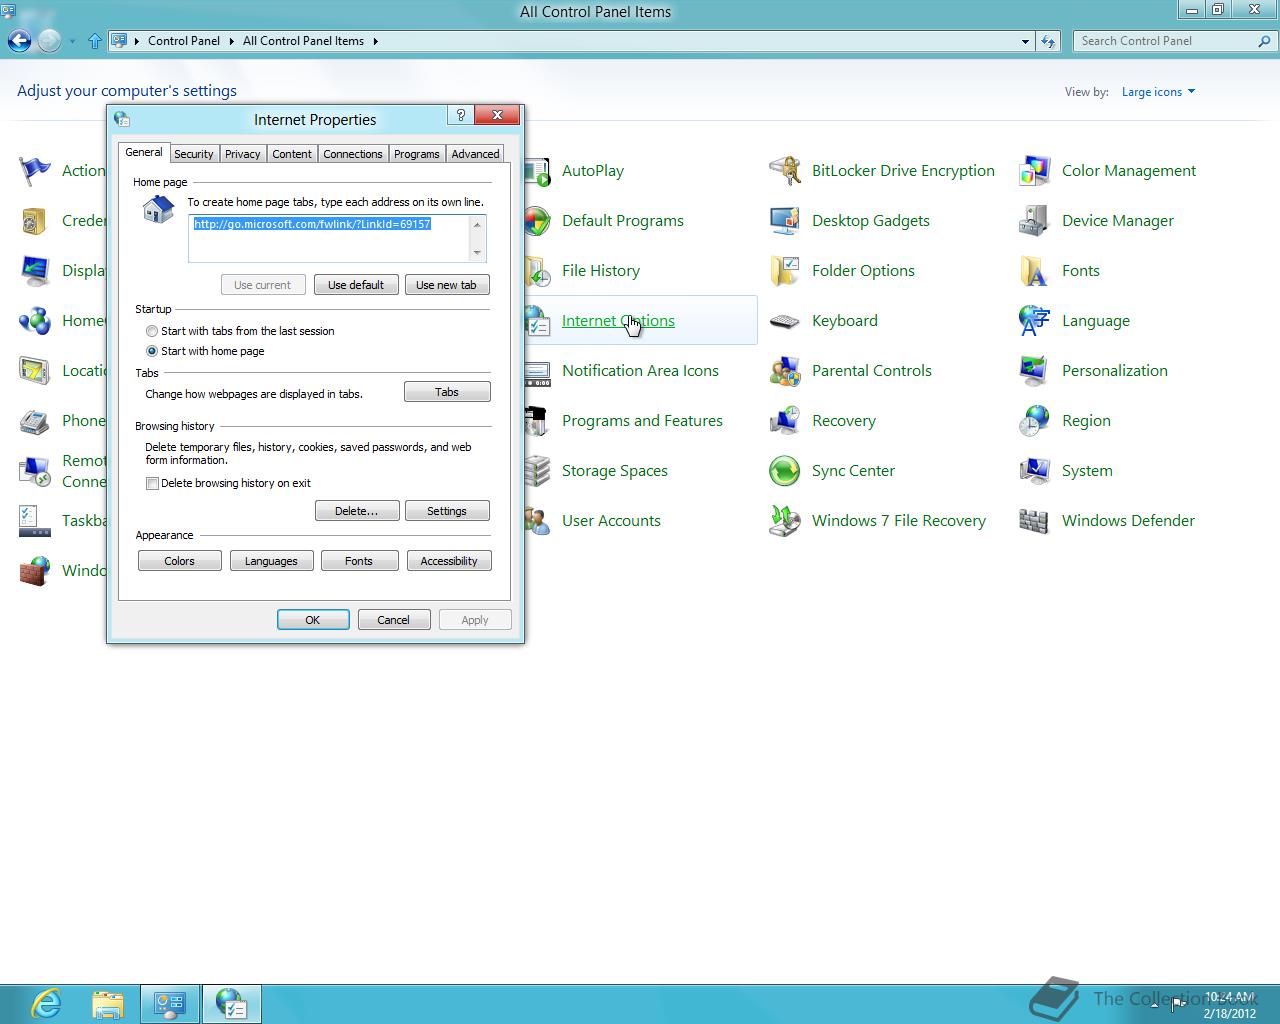Open the Region settings icon

click(1035, 421)
